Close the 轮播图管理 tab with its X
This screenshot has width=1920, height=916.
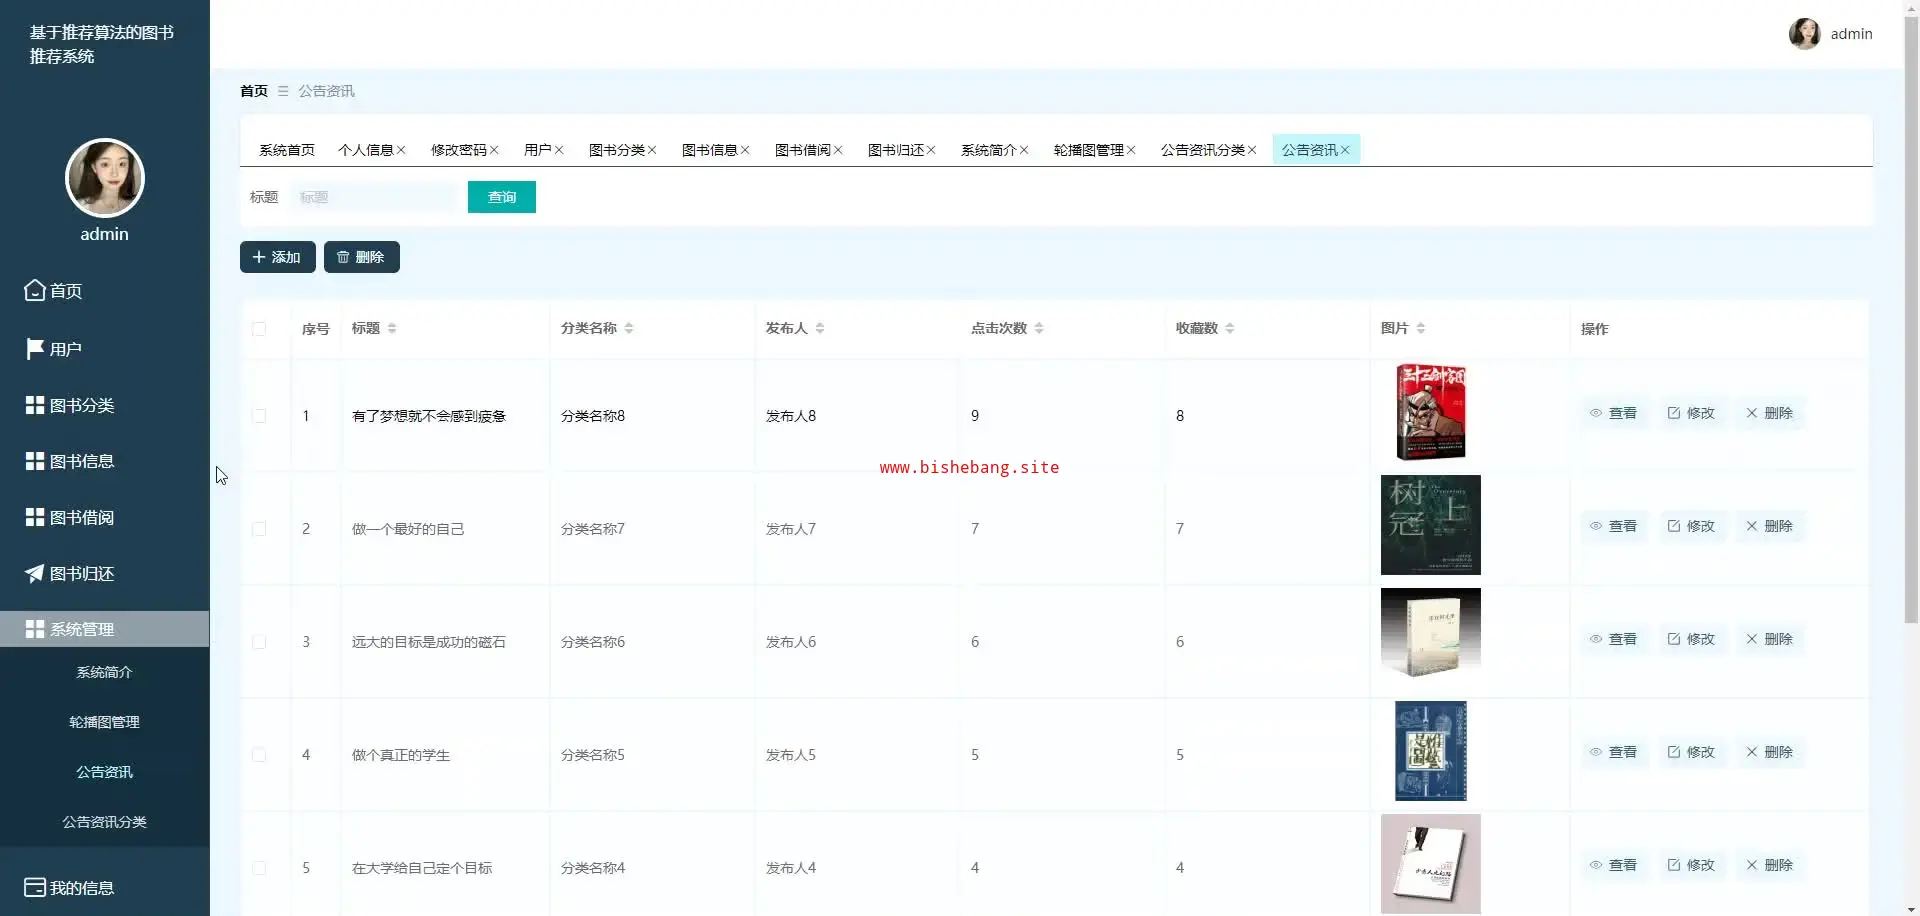tap(1131, 150)
